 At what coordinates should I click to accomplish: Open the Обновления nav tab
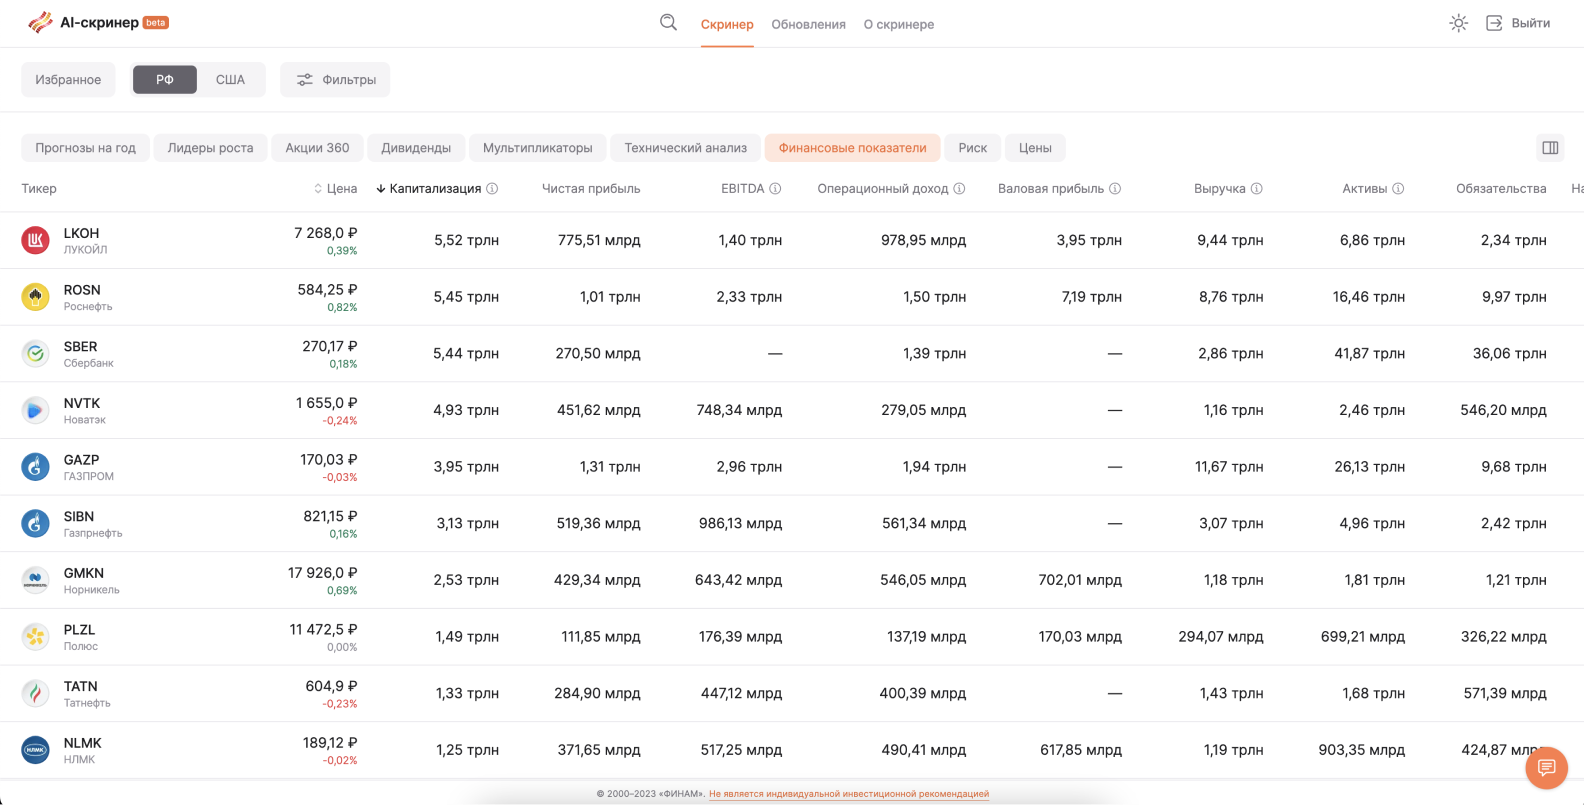(808, 24)
